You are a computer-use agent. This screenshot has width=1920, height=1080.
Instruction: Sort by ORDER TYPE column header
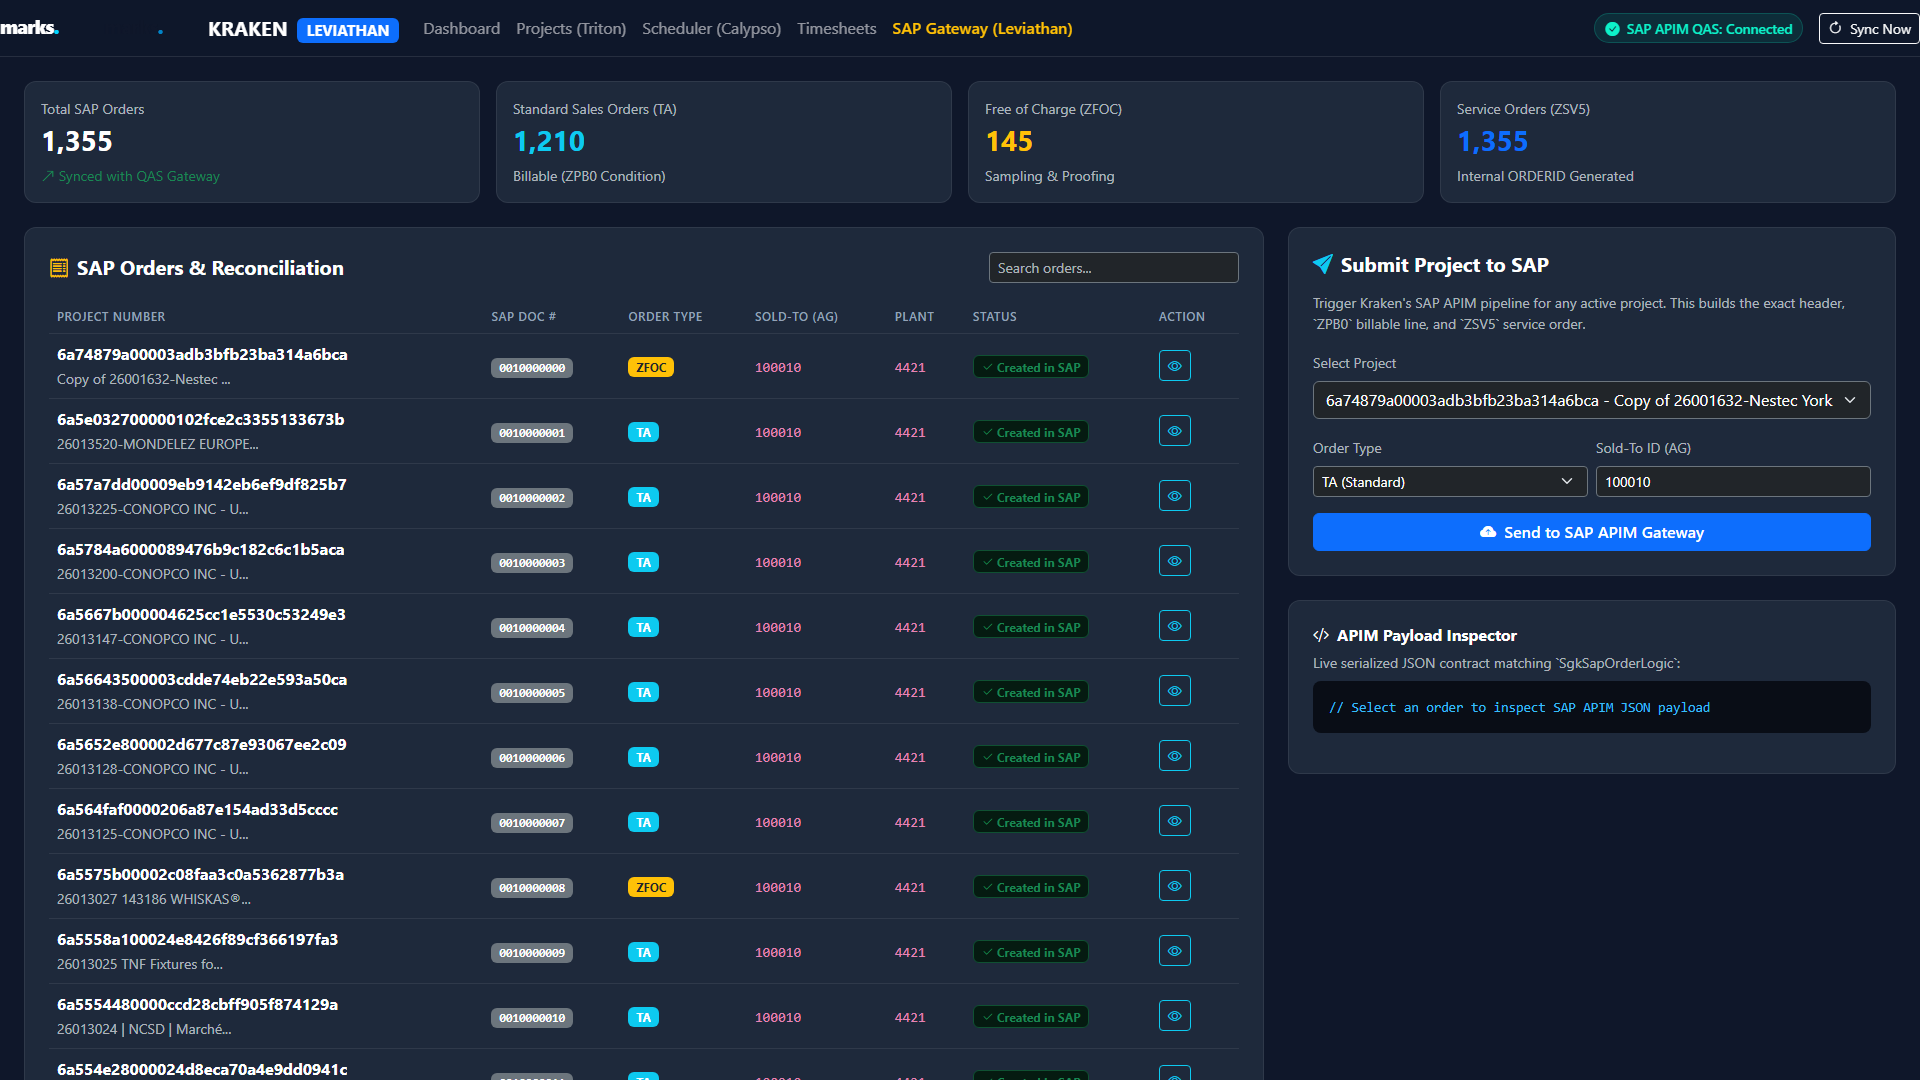(x=665, y=317)
